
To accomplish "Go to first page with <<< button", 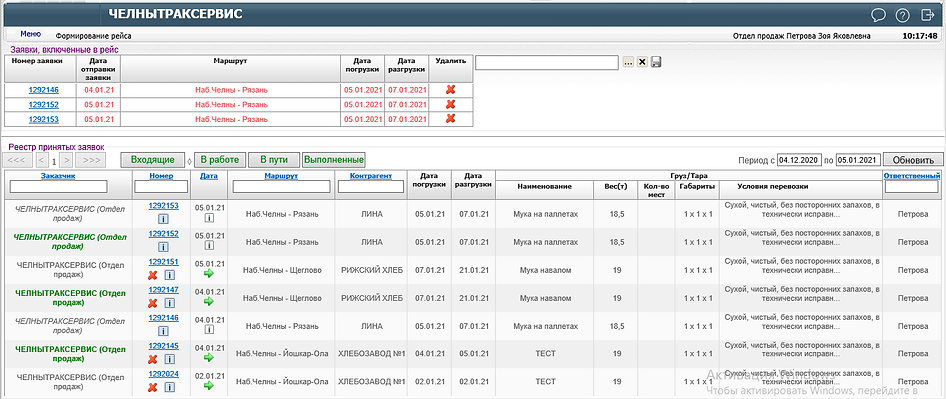I will tap(16, 160).
